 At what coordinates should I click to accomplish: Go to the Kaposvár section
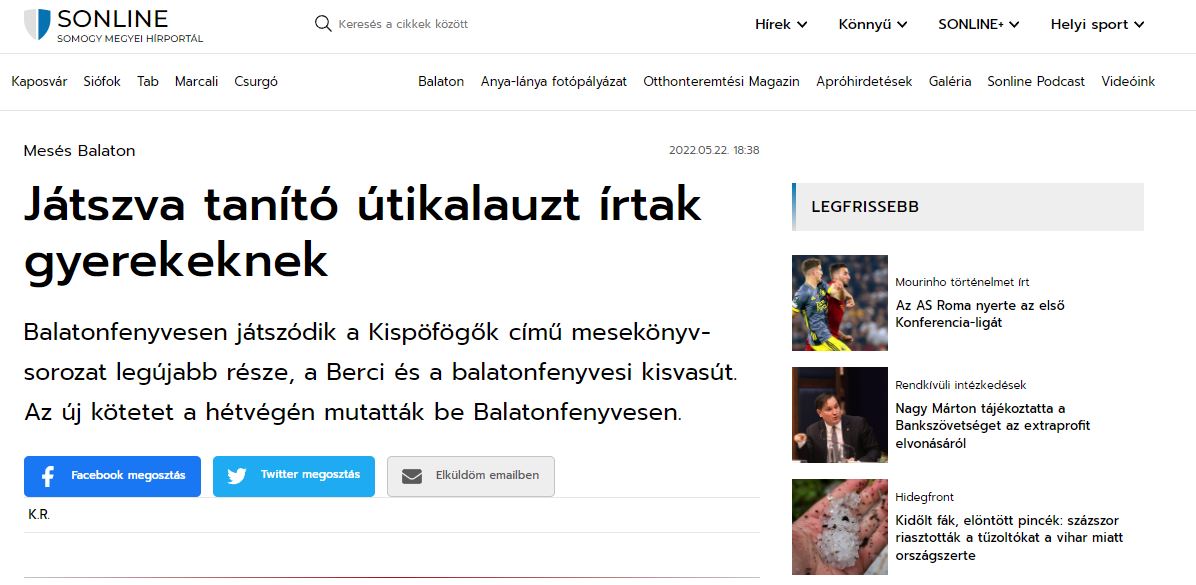40,82
